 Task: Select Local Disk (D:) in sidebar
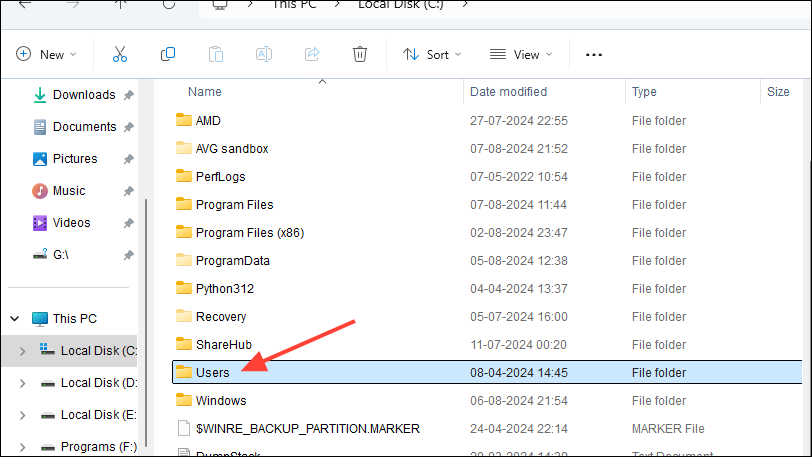(89, 383)
